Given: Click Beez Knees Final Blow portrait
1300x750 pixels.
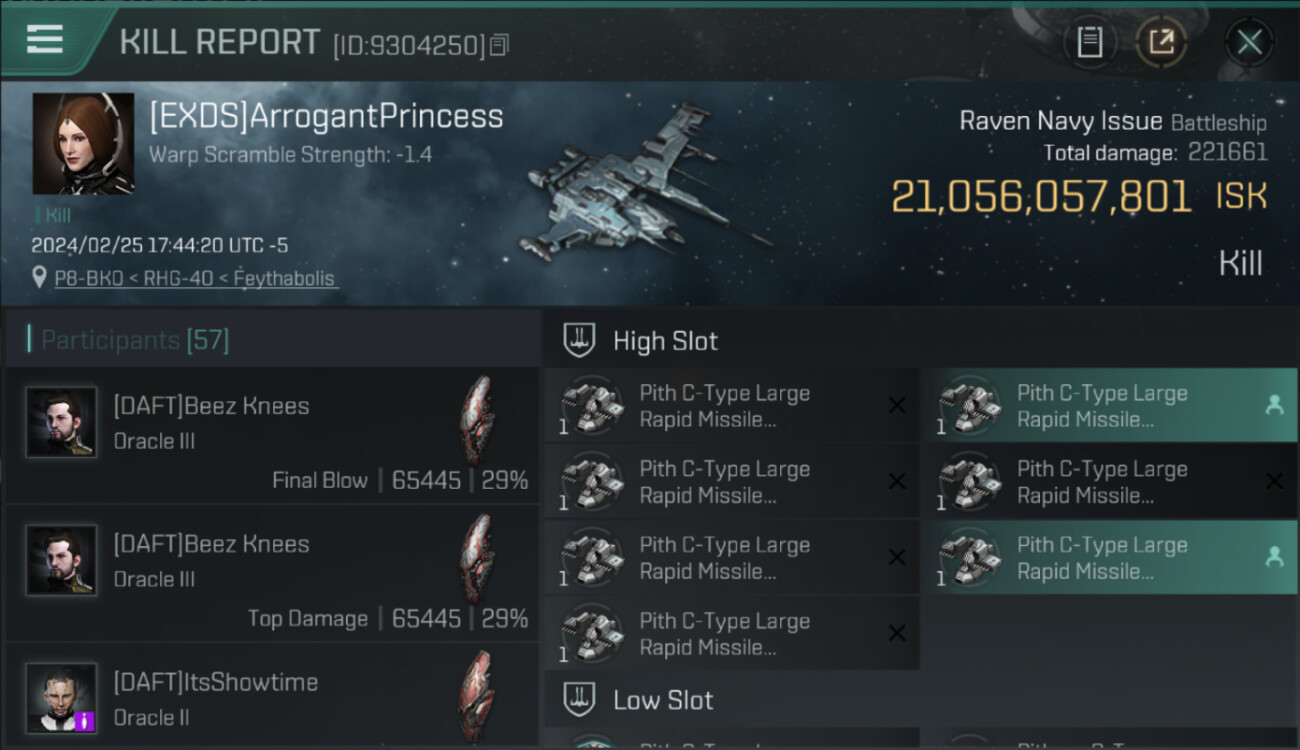Looking at the screenshot, I should point(61,422).
